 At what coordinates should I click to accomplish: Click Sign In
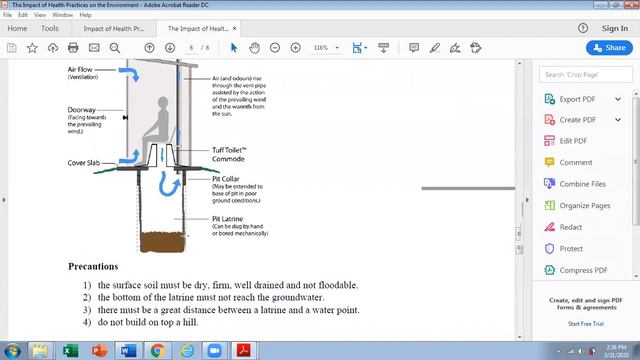pos(615,28)
